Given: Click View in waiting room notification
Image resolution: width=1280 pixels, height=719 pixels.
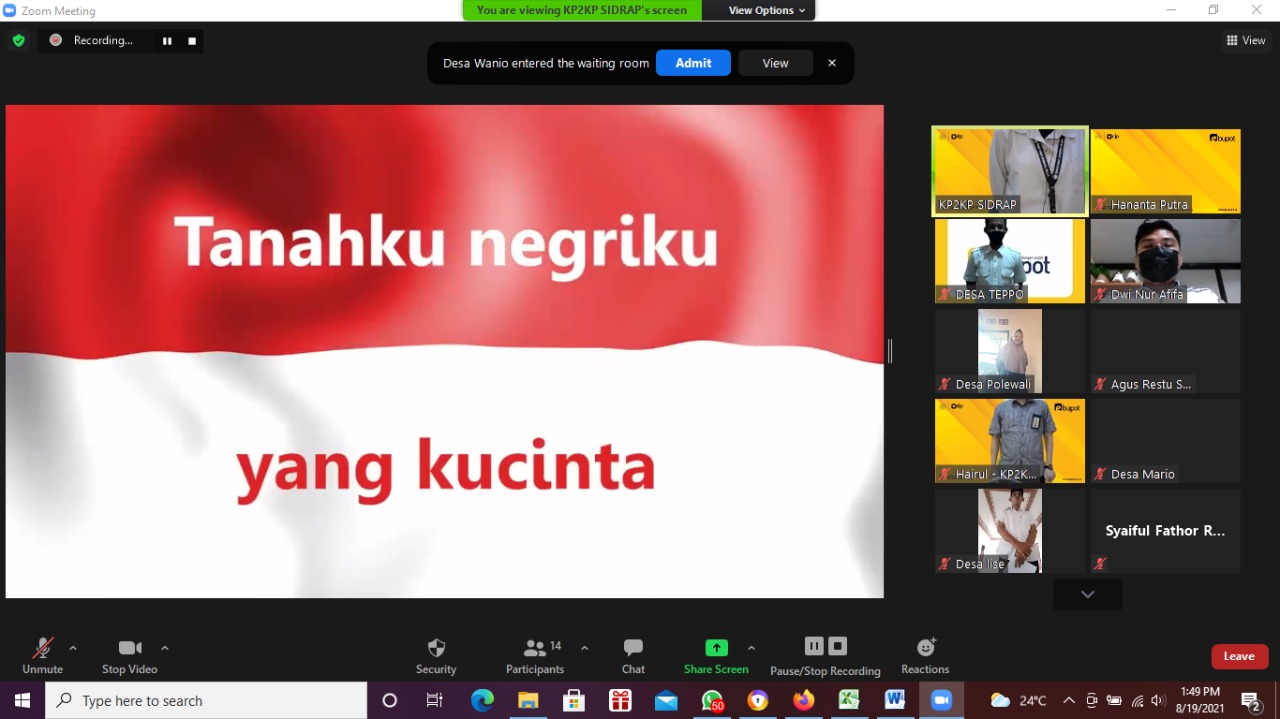Looking at the screenshot, I should click(x=775, y=63).
